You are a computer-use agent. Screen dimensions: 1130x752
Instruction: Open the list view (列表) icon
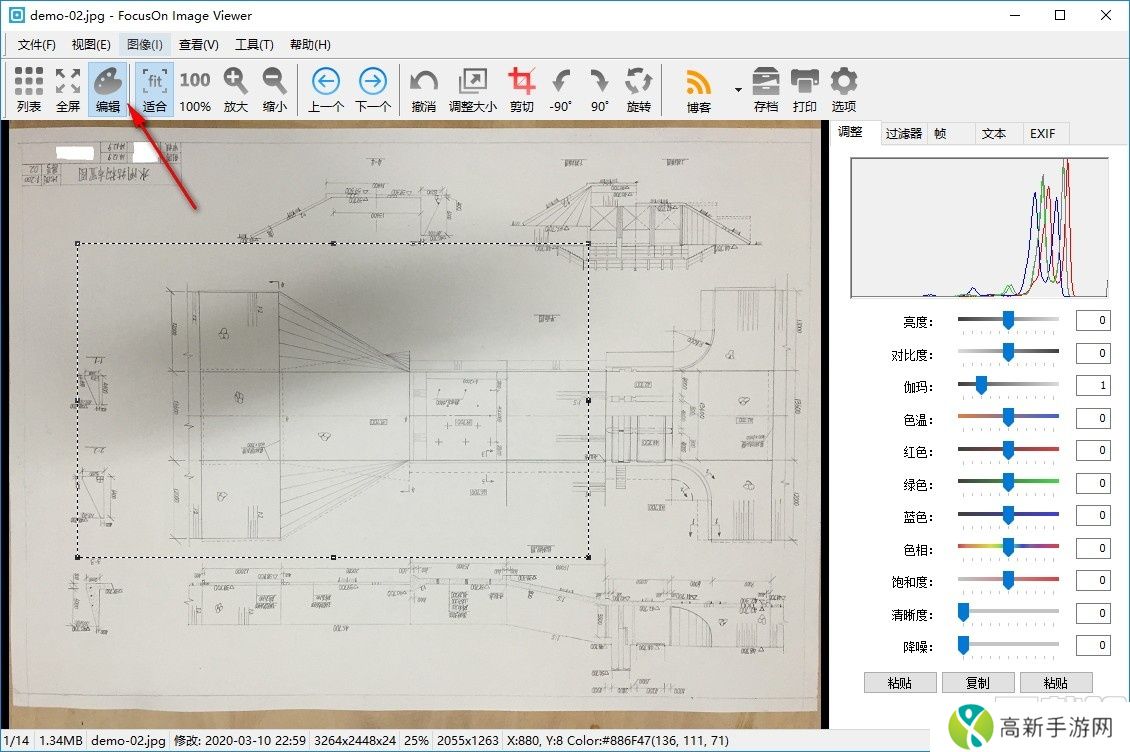click(x=29, y=89)
